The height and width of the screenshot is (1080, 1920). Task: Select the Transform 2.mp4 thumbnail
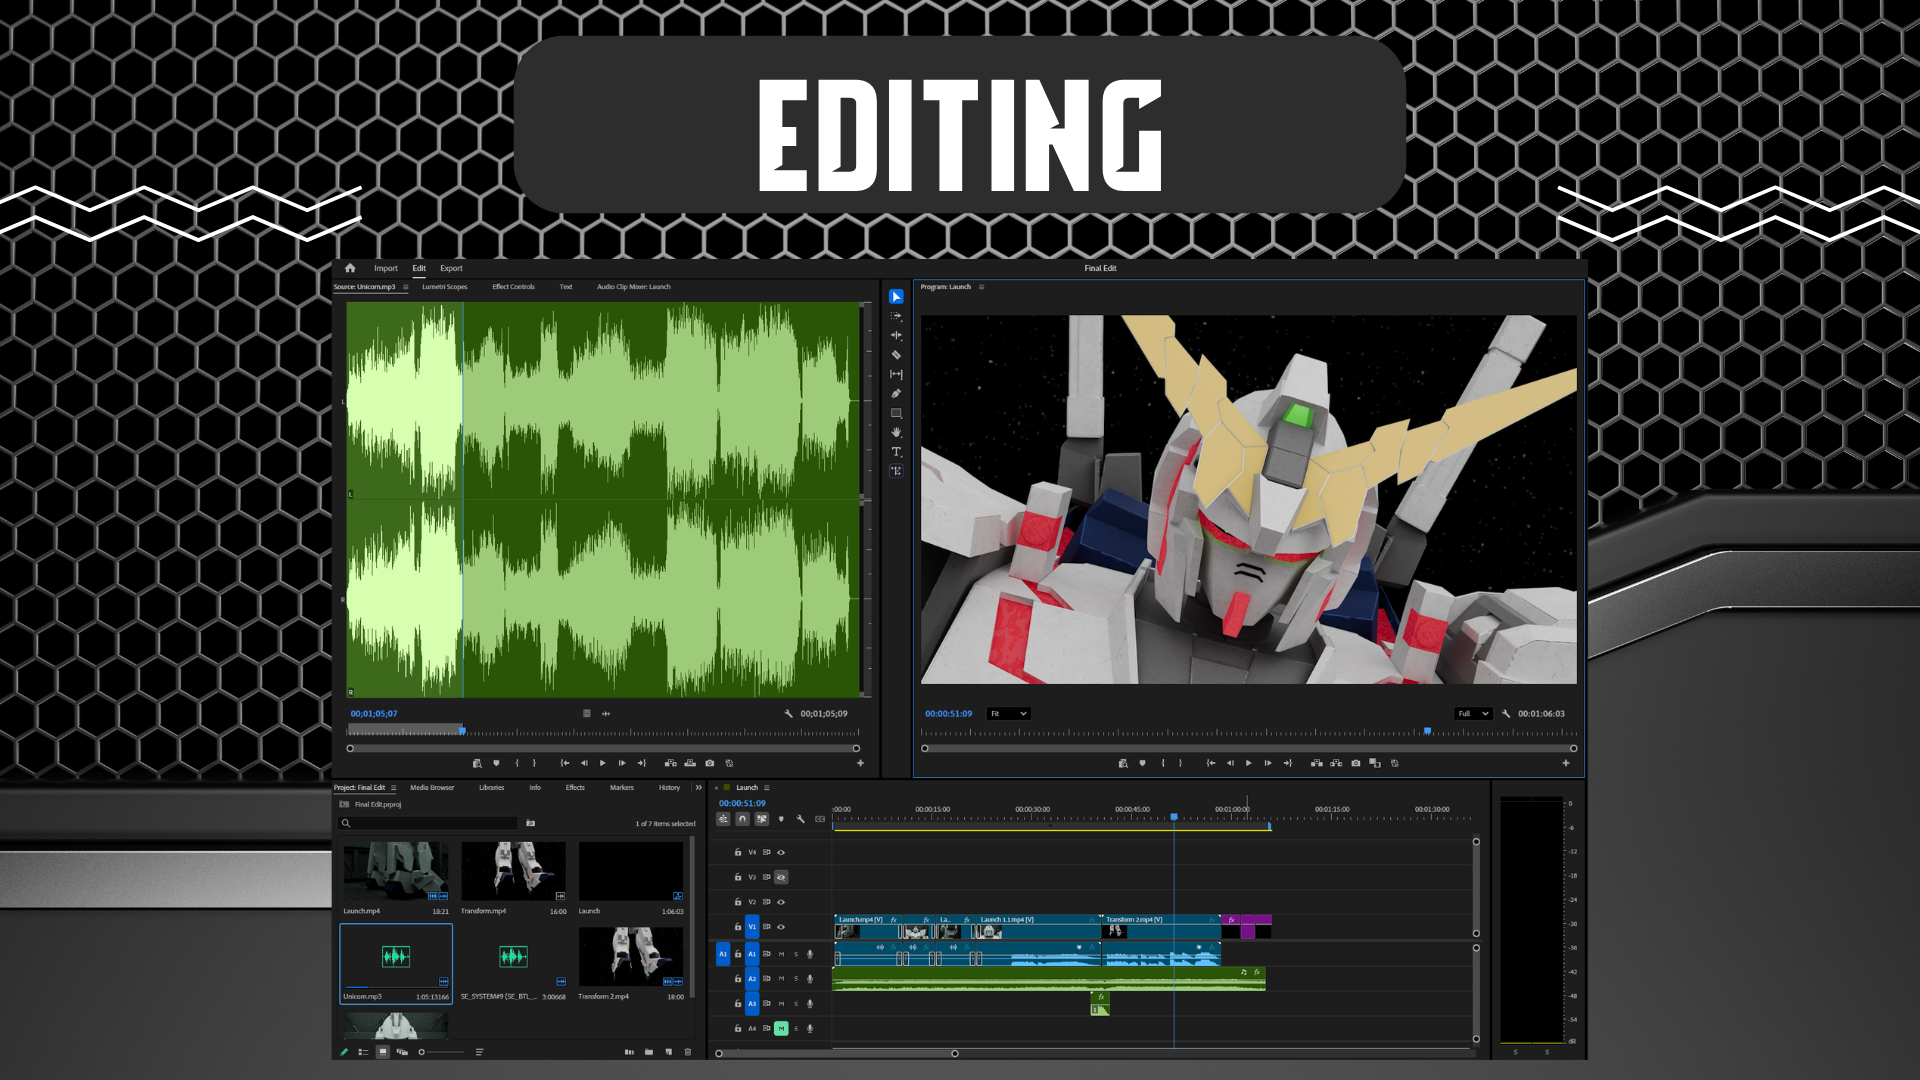tap(631, 957)
